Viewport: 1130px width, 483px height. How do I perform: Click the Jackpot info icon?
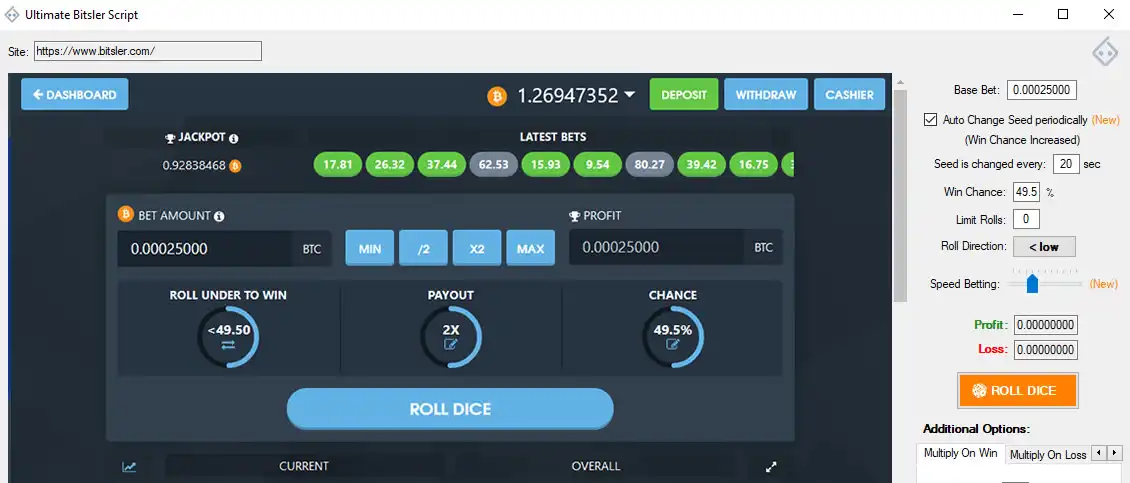(233, 138)
